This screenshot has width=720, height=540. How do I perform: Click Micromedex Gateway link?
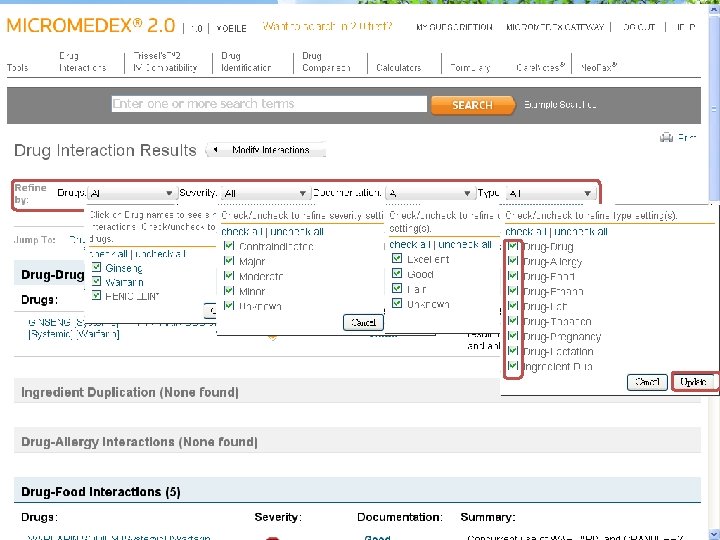[x=555, y=27]
